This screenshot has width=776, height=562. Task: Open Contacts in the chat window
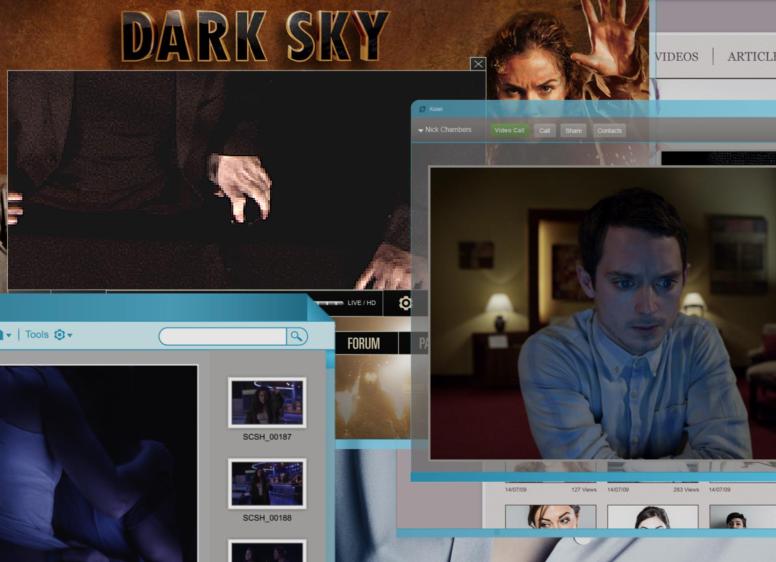(609, 131)
